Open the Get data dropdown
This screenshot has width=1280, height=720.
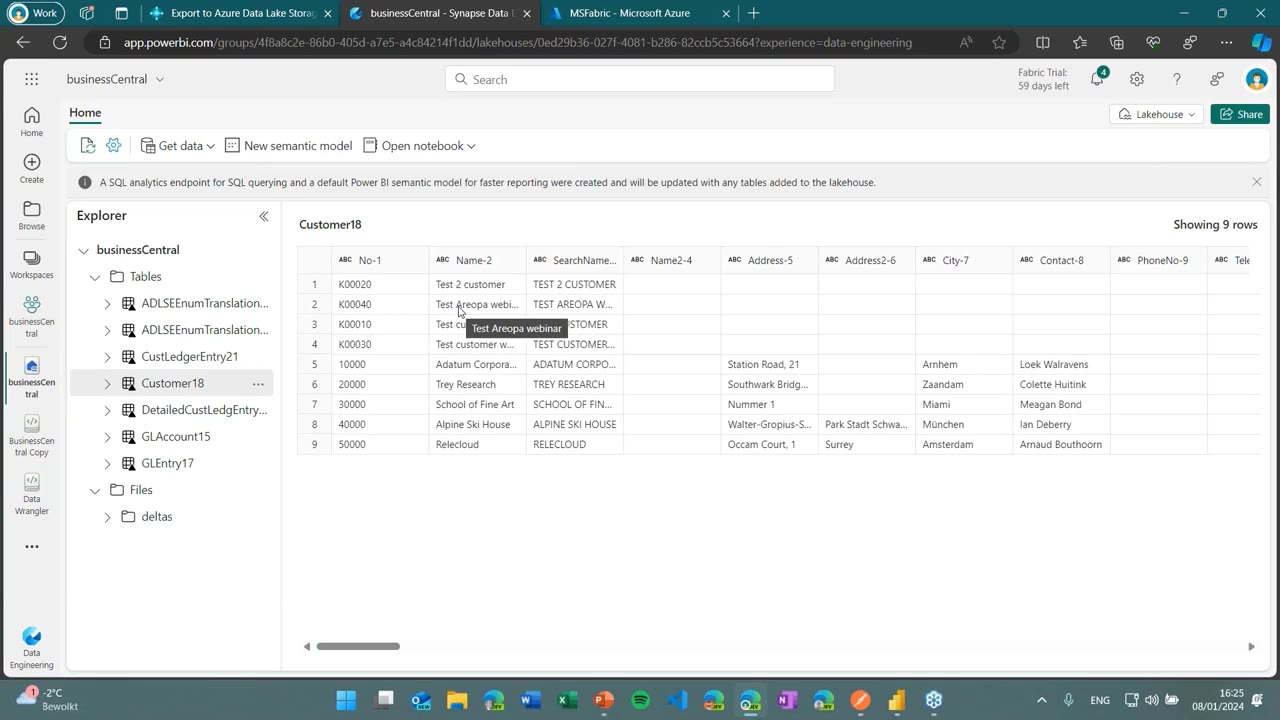(178, 146)
